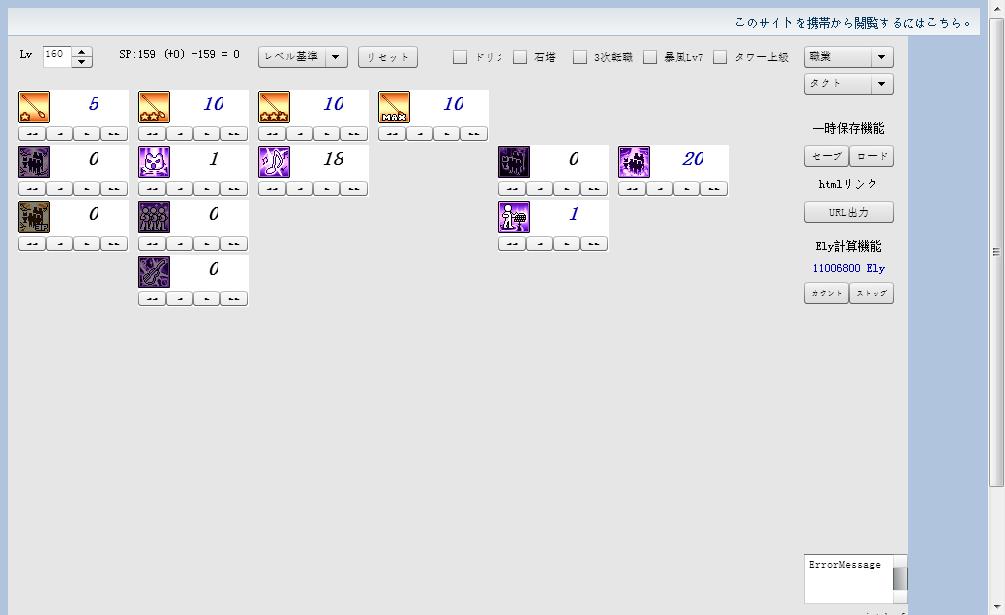The width and height of the screenshot is (1005, 615).
Task: Click single-step increase button under conductor skill
Action: pyautogui.click(x=566, y=243)
